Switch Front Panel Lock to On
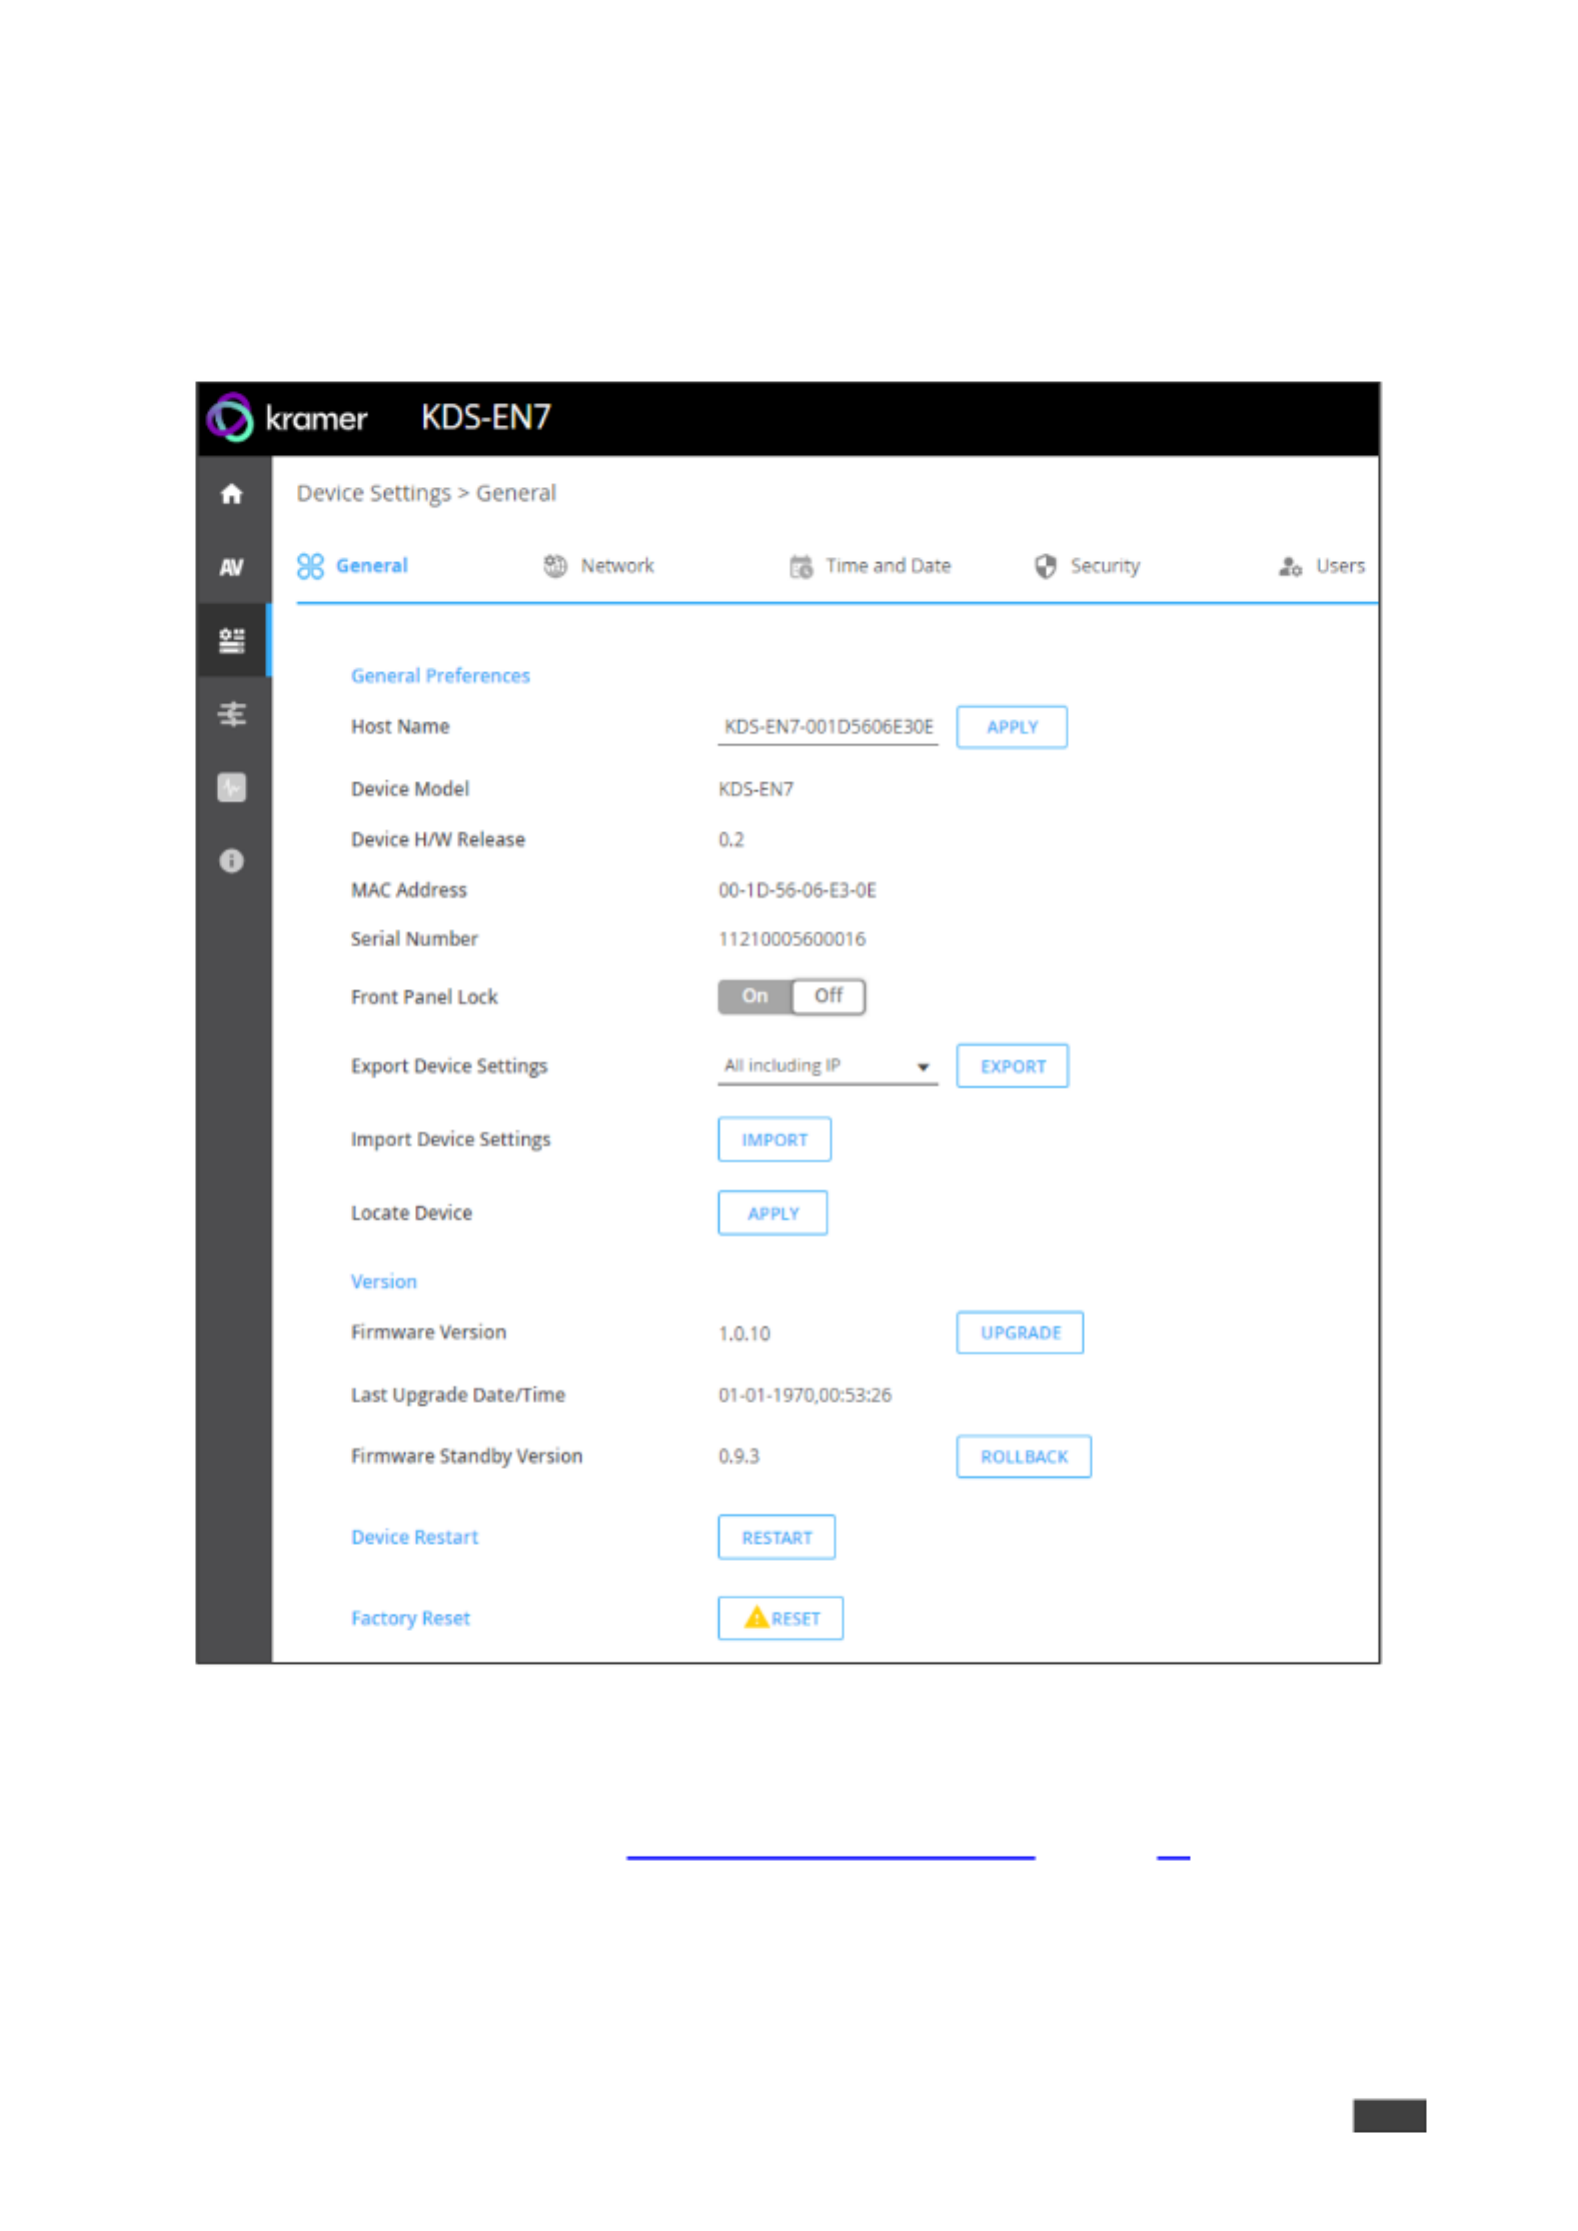Viewport: 1578px width, 2231px height. point(755,996)
